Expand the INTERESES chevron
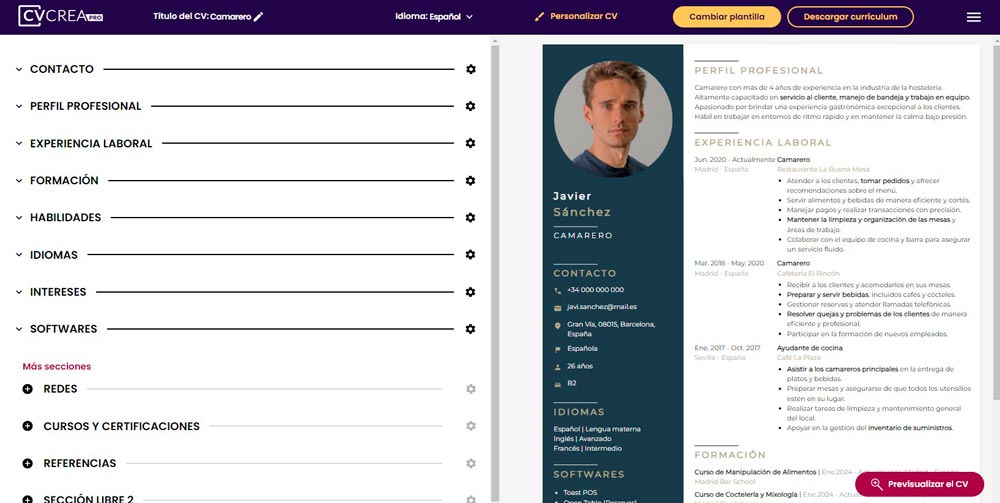 click(x=19, y=292)
